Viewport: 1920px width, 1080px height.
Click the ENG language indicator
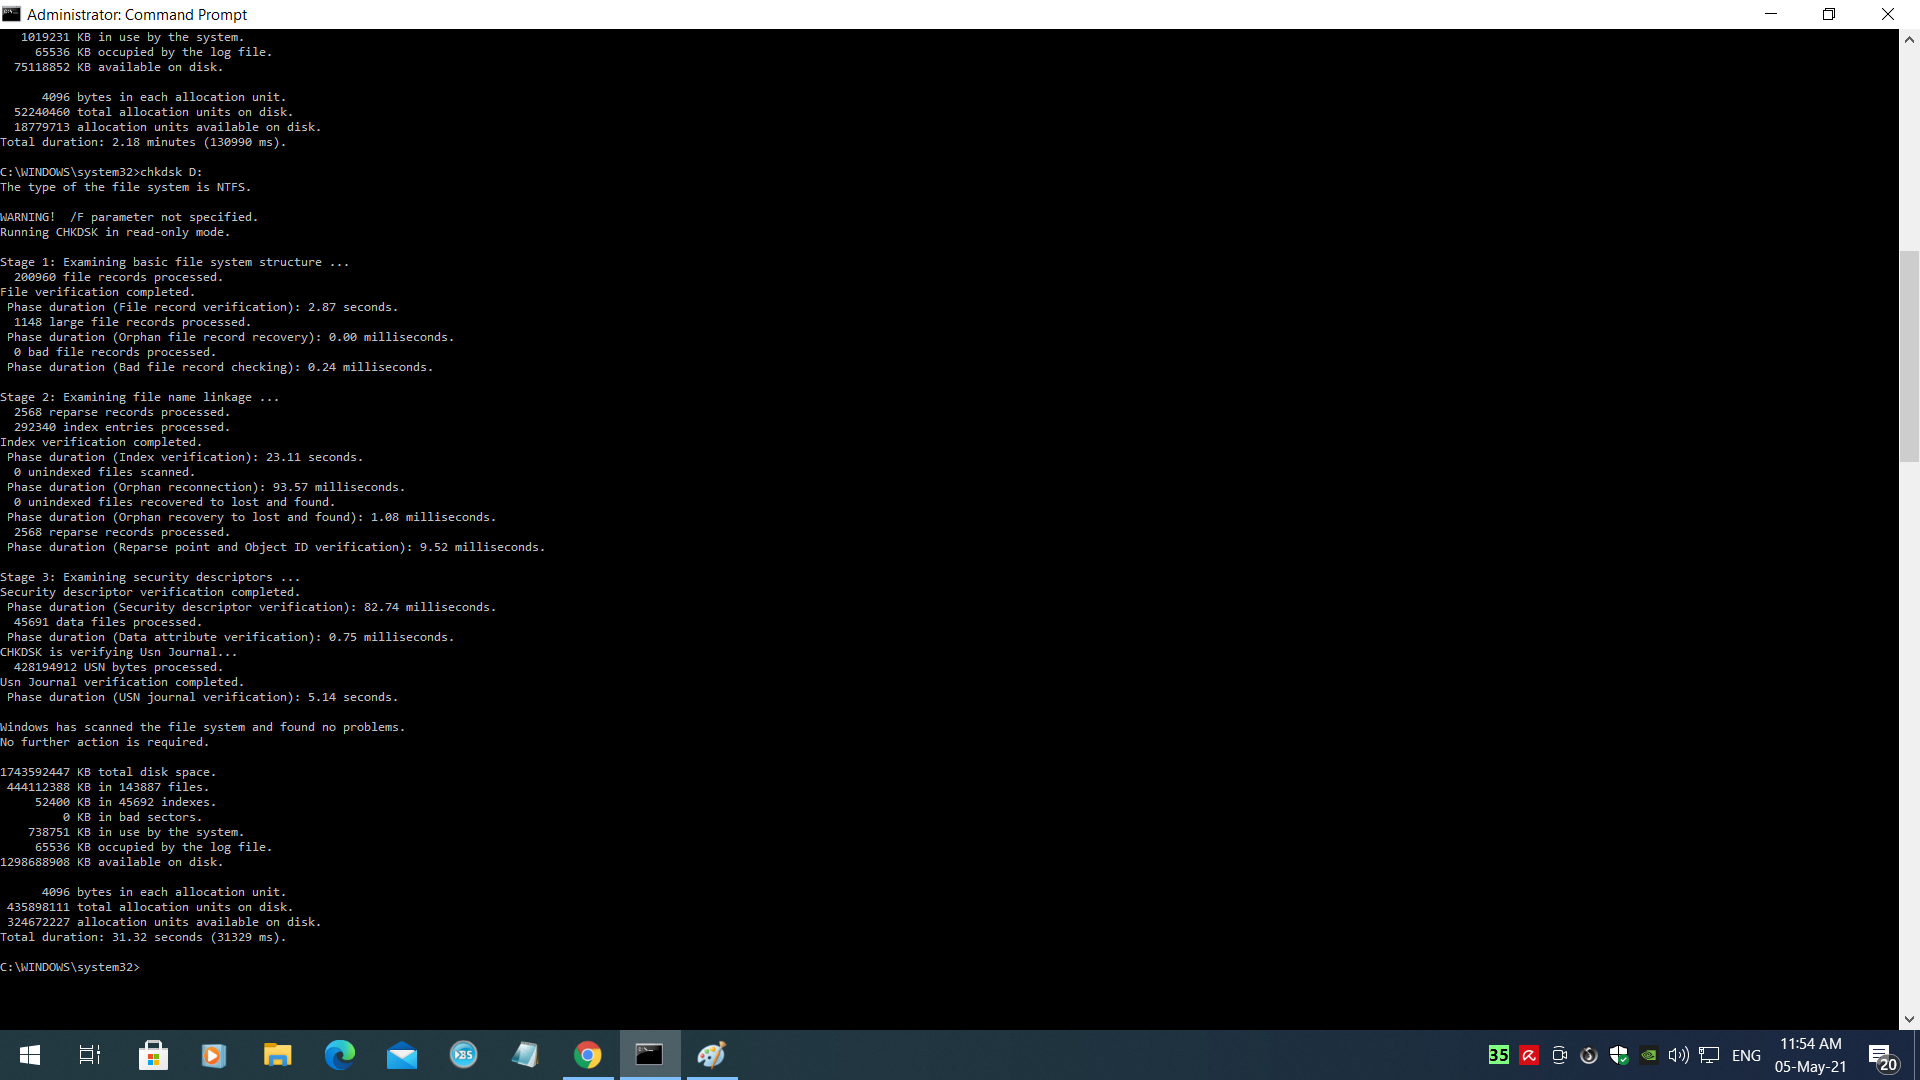pyautogui.click(x=1746, y=1055)
